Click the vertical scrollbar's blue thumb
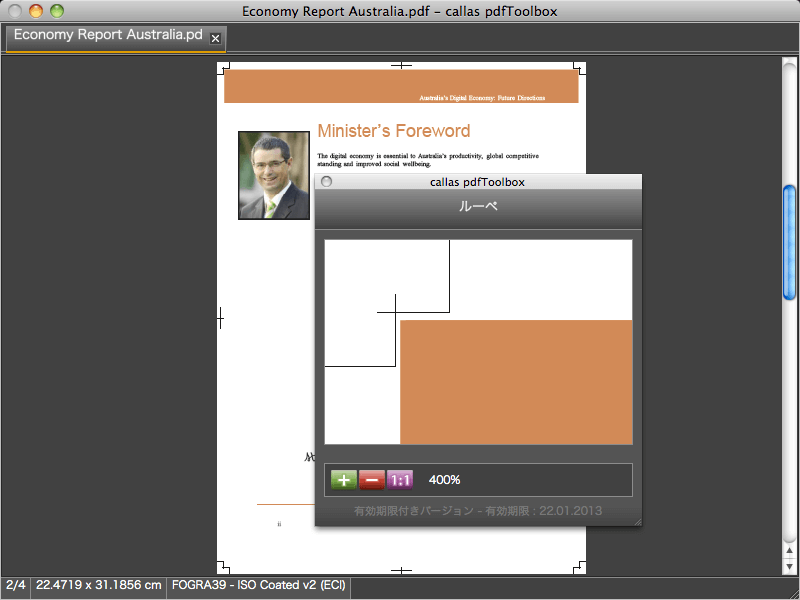 [789, 242]
